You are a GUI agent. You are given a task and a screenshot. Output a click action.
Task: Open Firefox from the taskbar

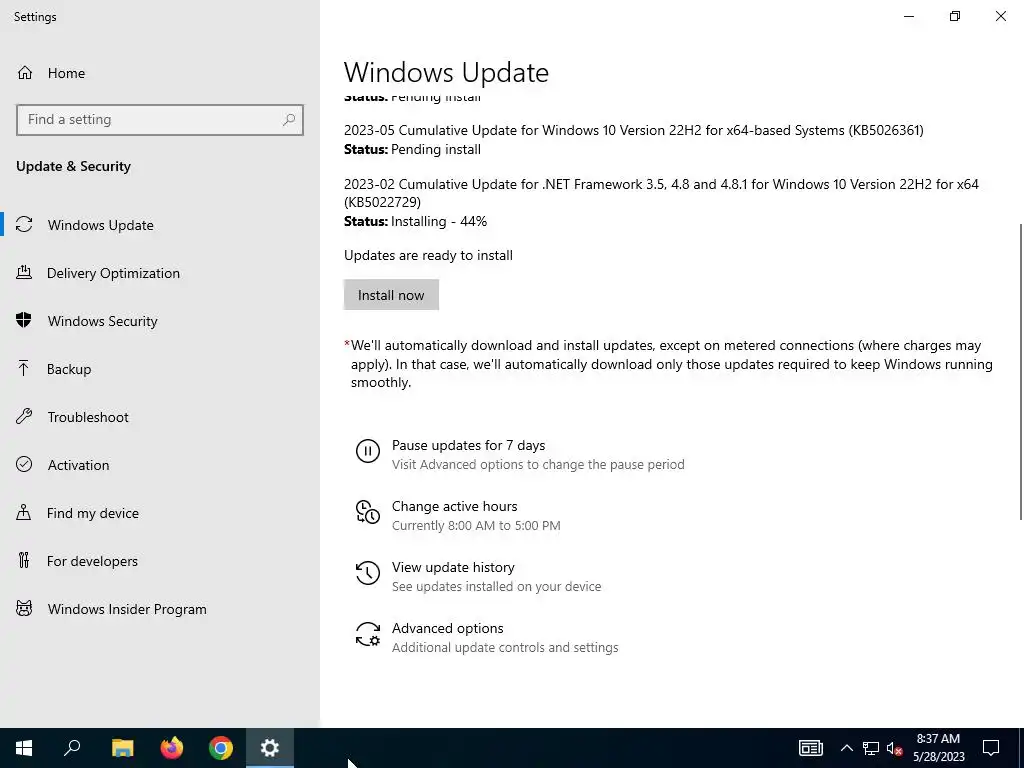click(x=172, y=748)
